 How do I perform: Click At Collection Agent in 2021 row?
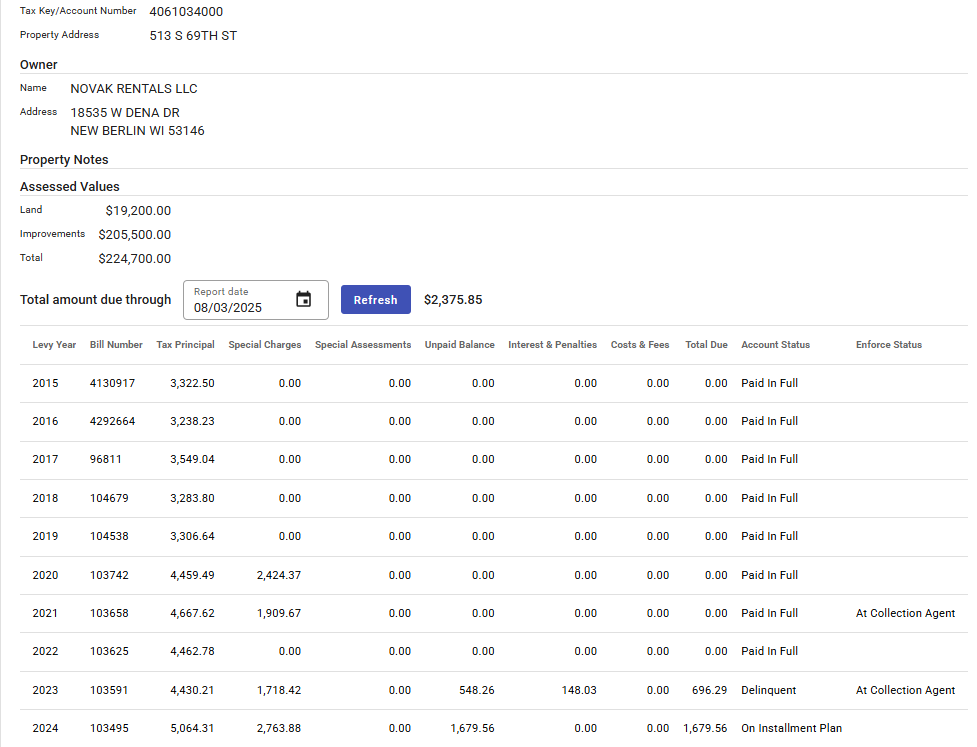pyautogui.click(x=905, y=613)
